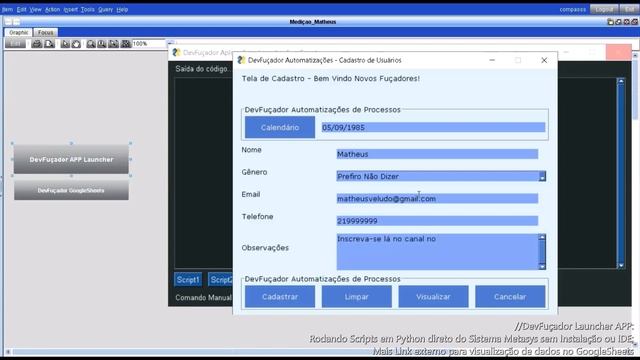Click the Logout button

point(604,9)
